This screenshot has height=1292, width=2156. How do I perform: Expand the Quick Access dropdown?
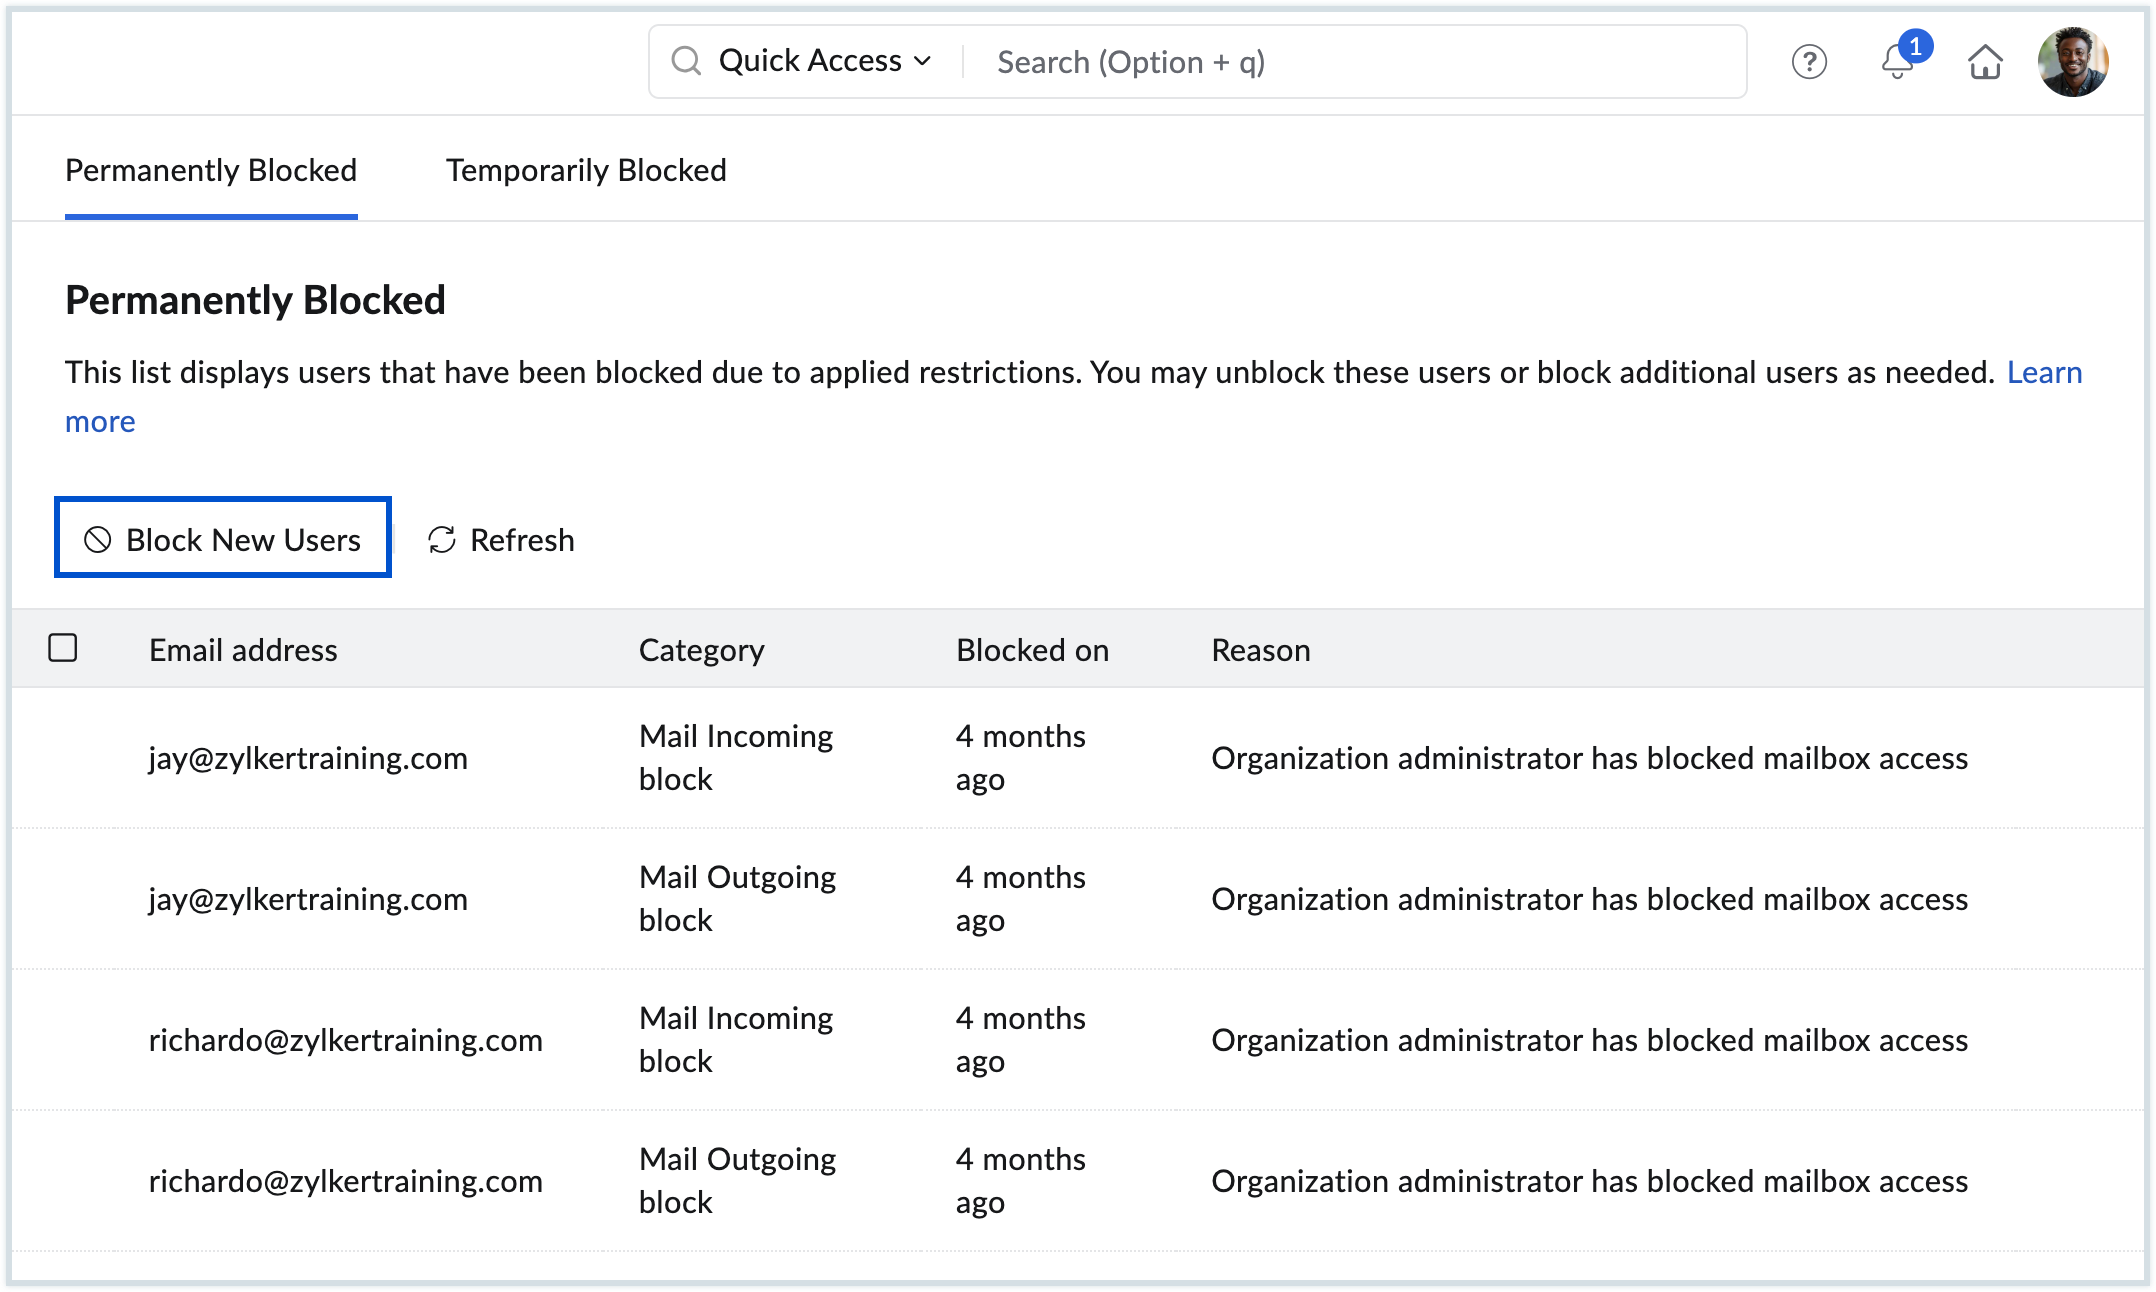(x=810, y=61)
